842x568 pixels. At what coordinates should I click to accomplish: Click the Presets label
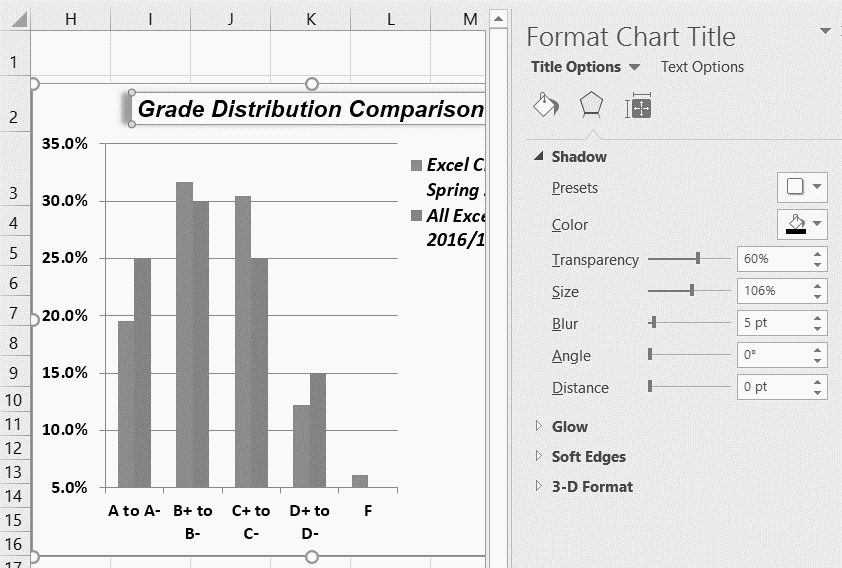[575, 188]
